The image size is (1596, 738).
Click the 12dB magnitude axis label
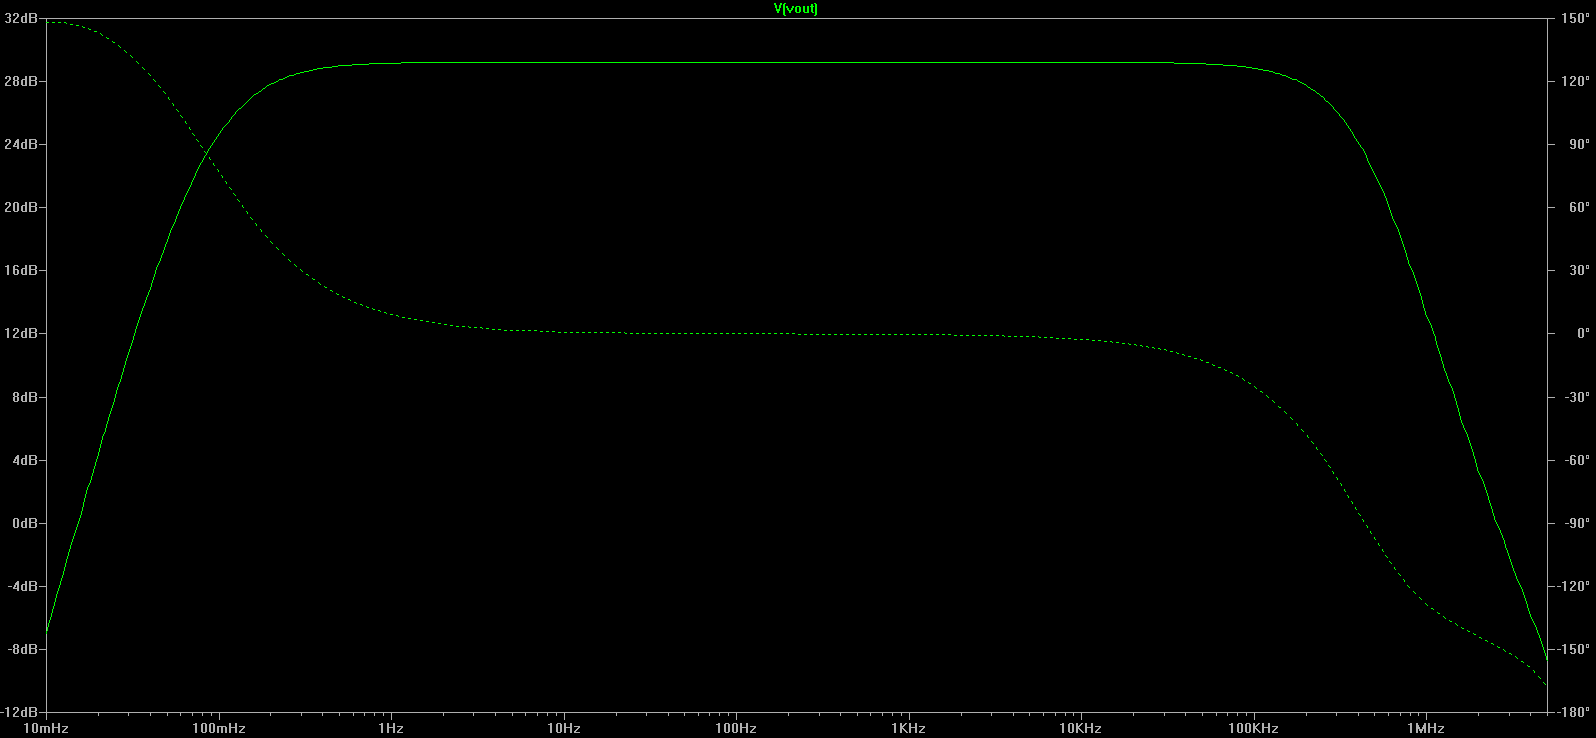tap(20, 333)
